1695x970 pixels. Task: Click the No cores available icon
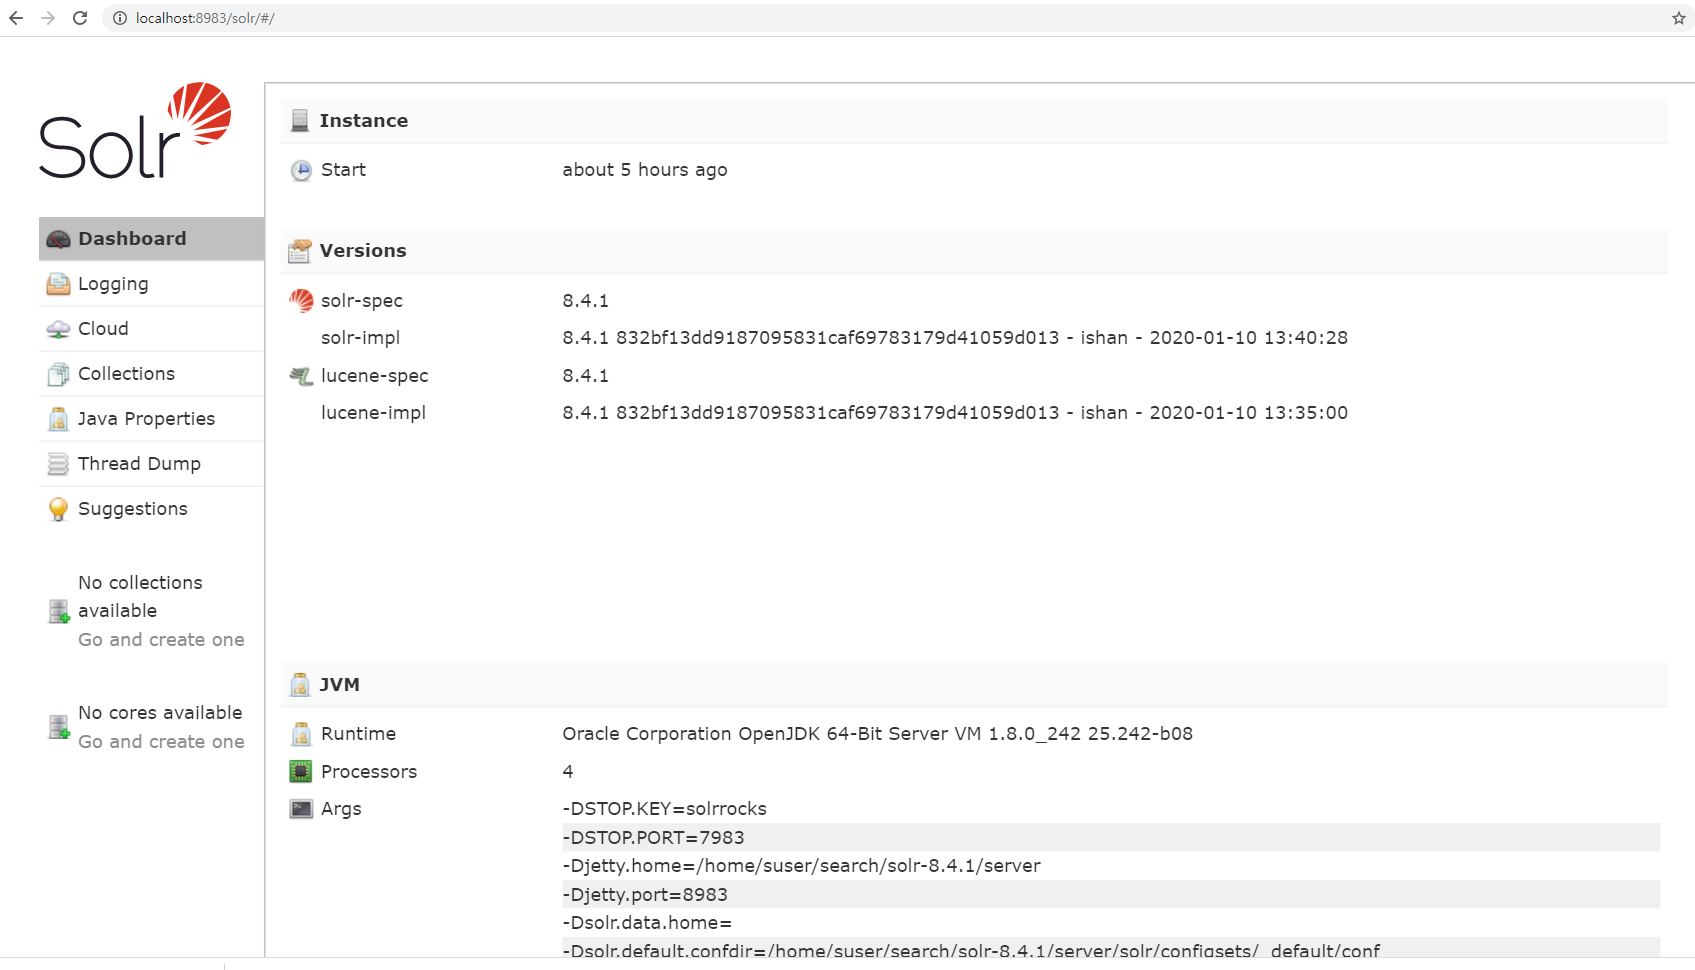pos(59,727)
